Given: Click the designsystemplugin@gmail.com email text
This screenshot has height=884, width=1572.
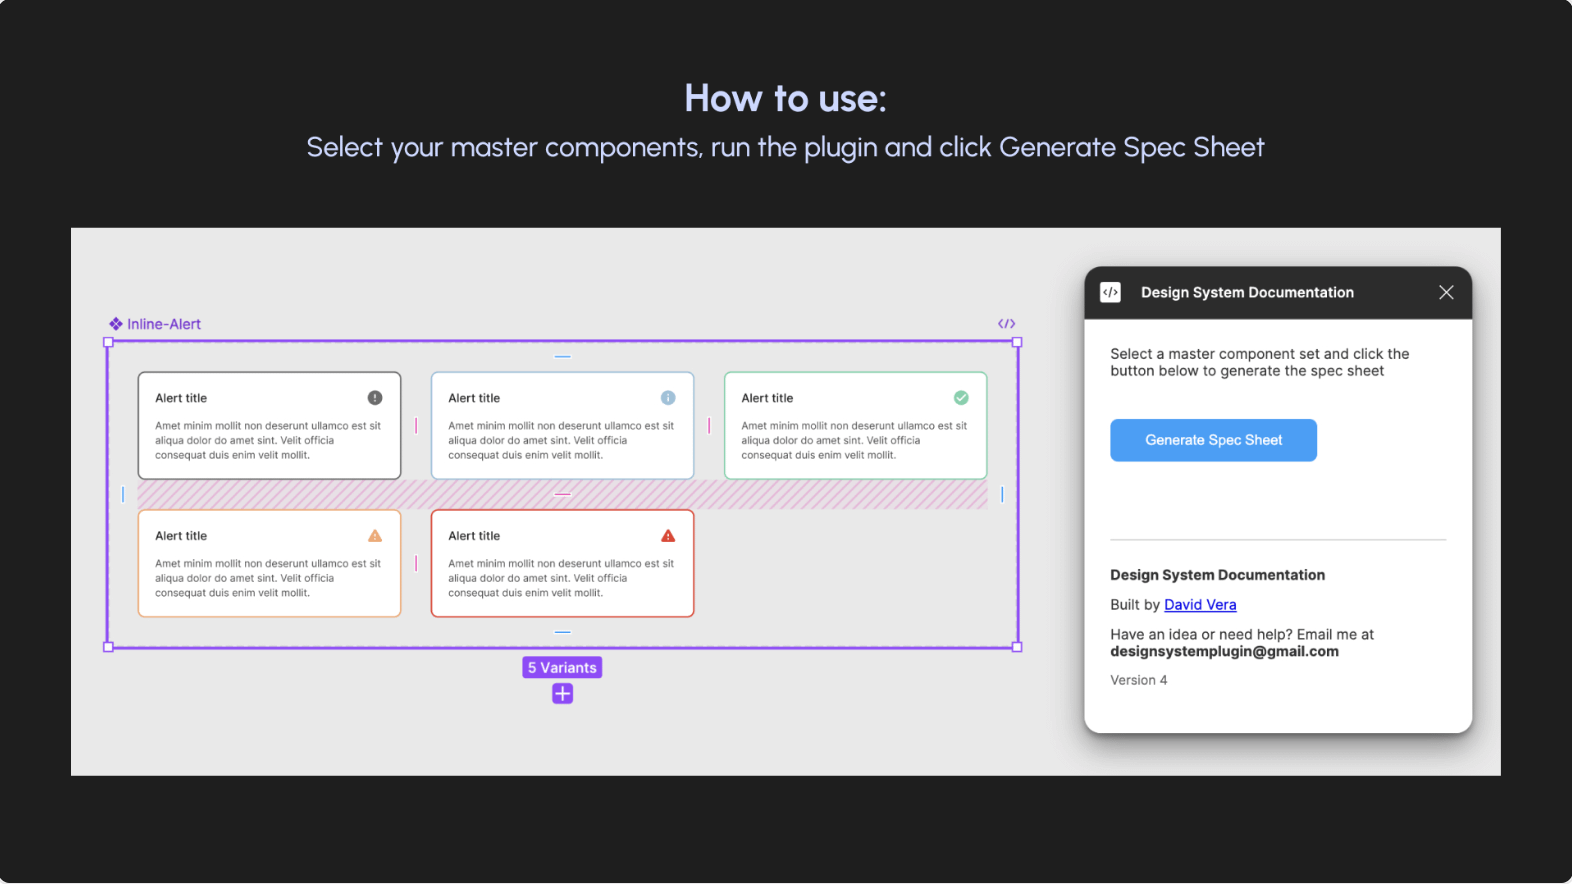Looking at the screenshot, I should click(x=1224, y=652).
